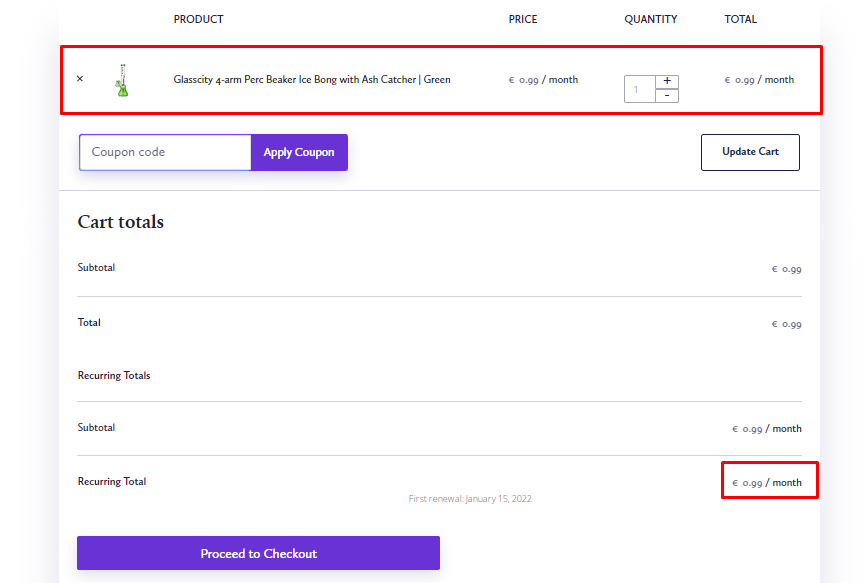Click inside the quantity input box
The image size is (862, 583).
638,88
